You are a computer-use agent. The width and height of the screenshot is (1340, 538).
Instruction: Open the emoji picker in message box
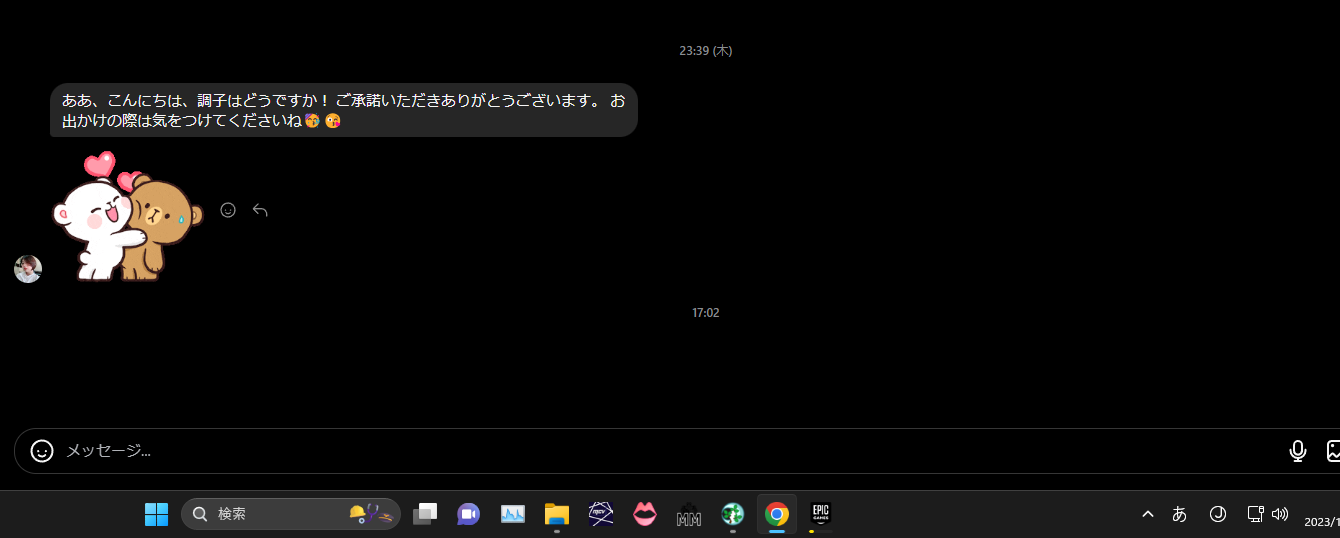[x=42, y=451]
